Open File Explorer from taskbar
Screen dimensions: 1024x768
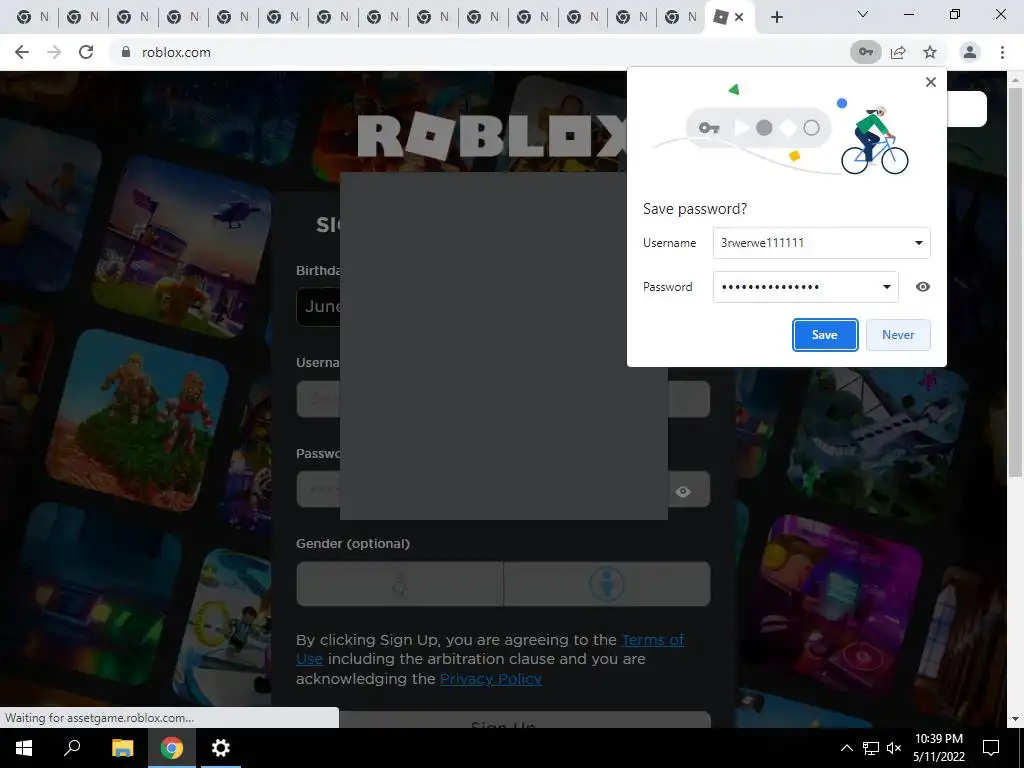pos(122,748)
